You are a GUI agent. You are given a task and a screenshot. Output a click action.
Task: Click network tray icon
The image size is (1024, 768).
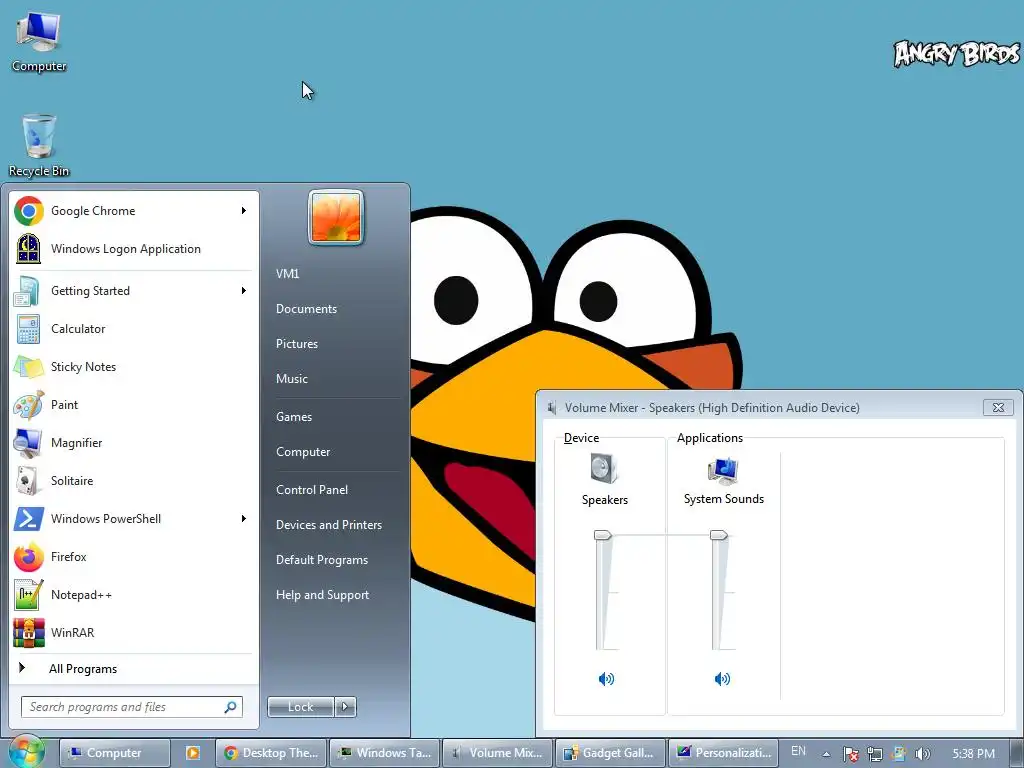tap(874, 754)
